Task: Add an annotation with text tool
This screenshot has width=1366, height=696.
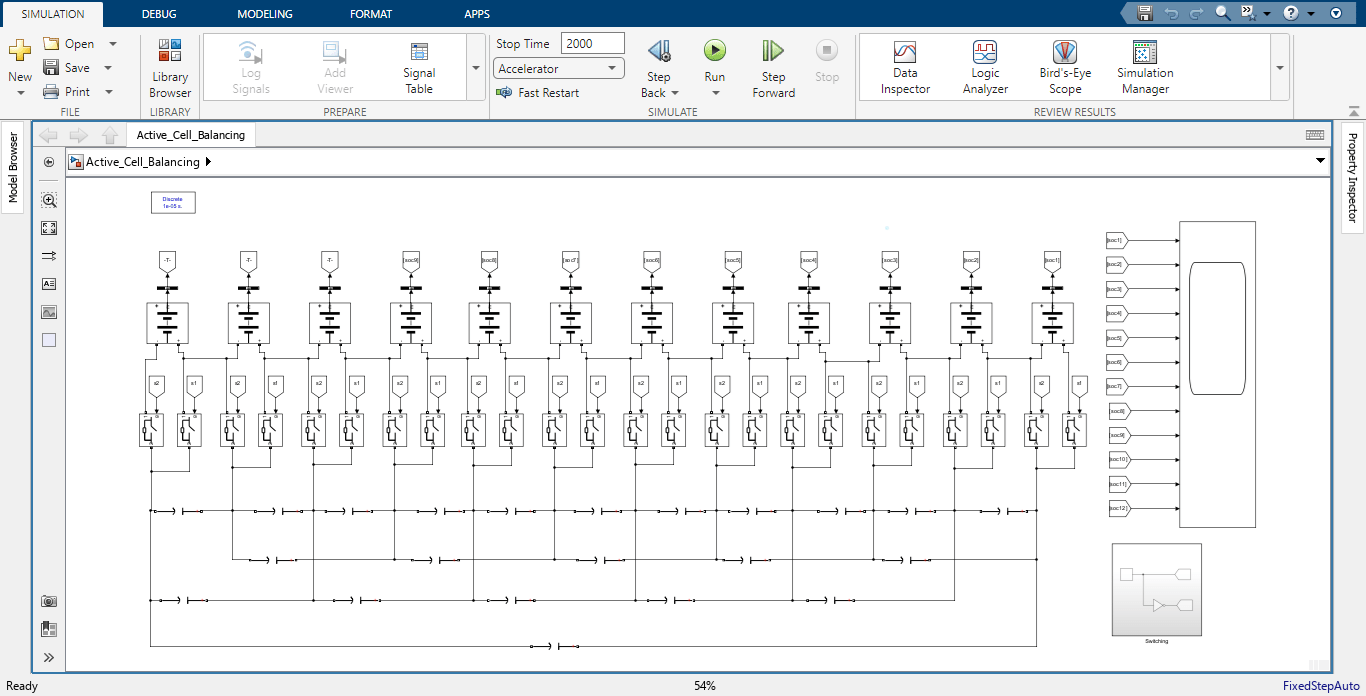Action: click(49, 284)
